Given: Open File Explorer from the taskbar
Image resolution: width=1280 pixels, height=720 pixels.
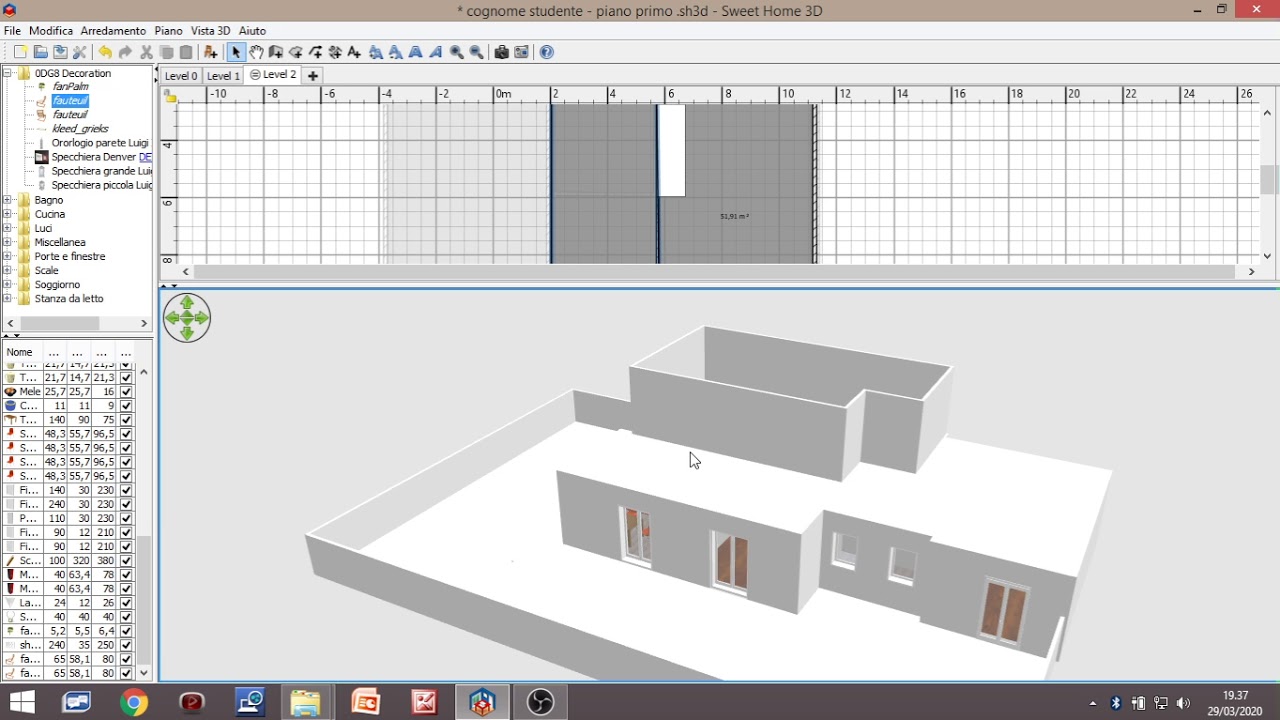Looking at the screenshot, I should (306, 703).
